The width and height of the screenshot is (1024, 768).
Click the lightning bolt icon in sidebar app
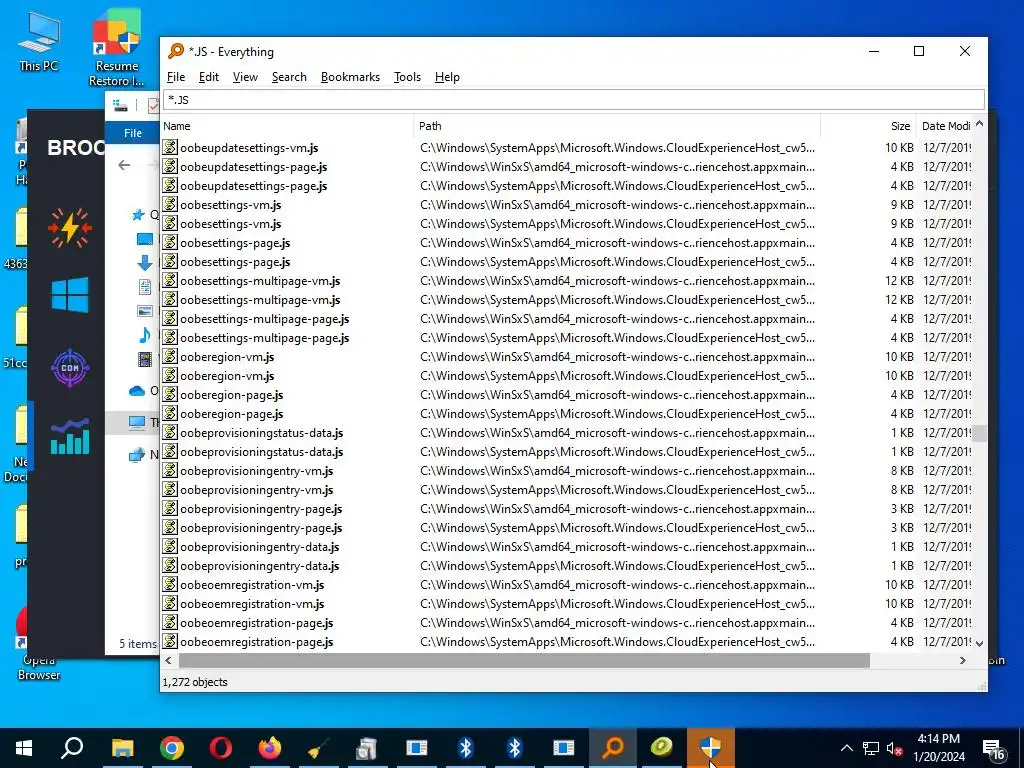[x=70, y=228]
